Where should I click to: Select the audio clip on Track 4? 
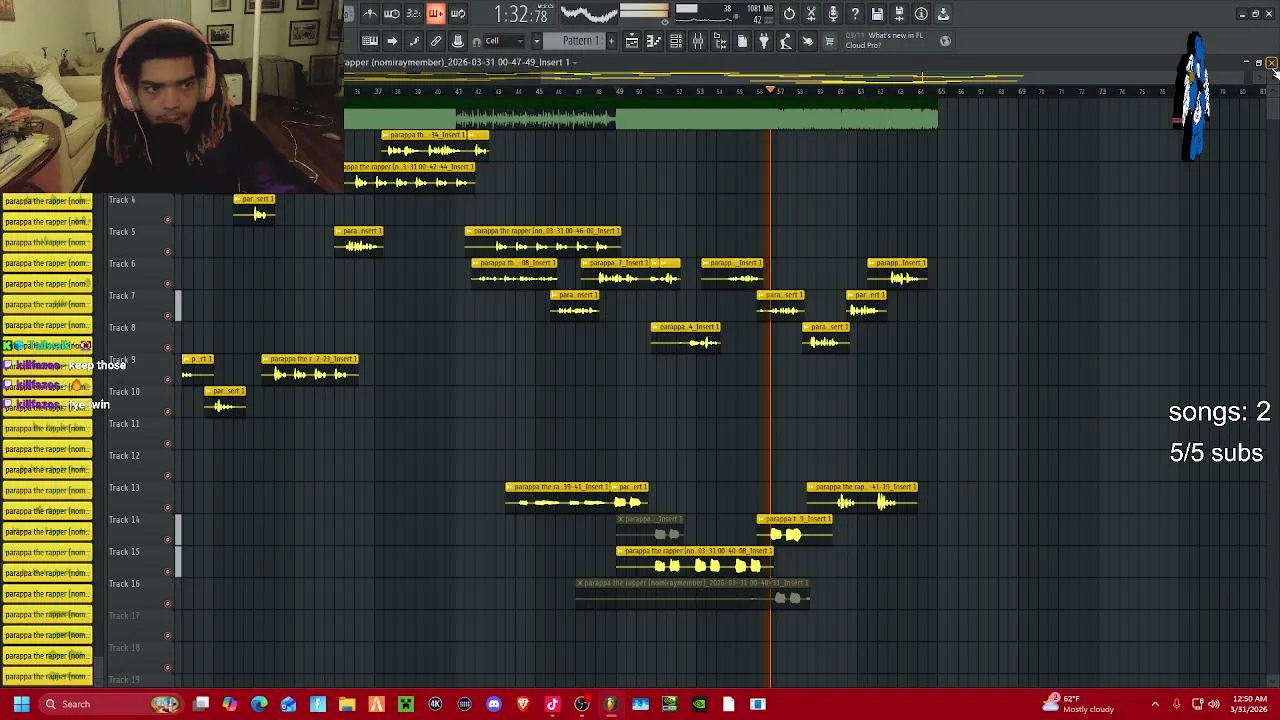click(255, 208)
